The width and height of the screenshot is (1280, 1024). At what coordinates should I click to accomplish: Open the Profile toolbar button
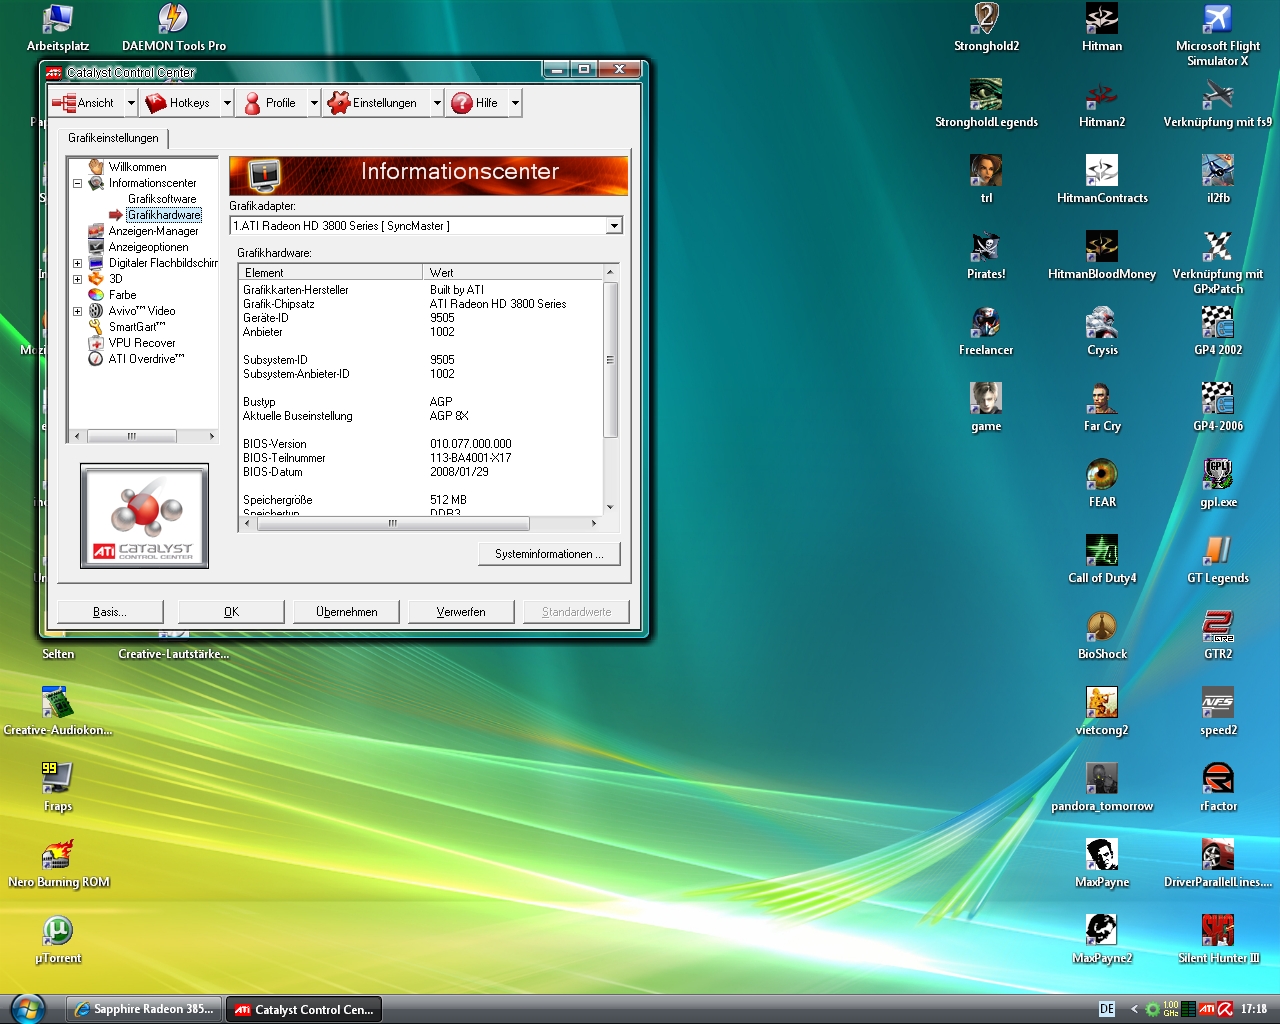[x=271, y=103]
